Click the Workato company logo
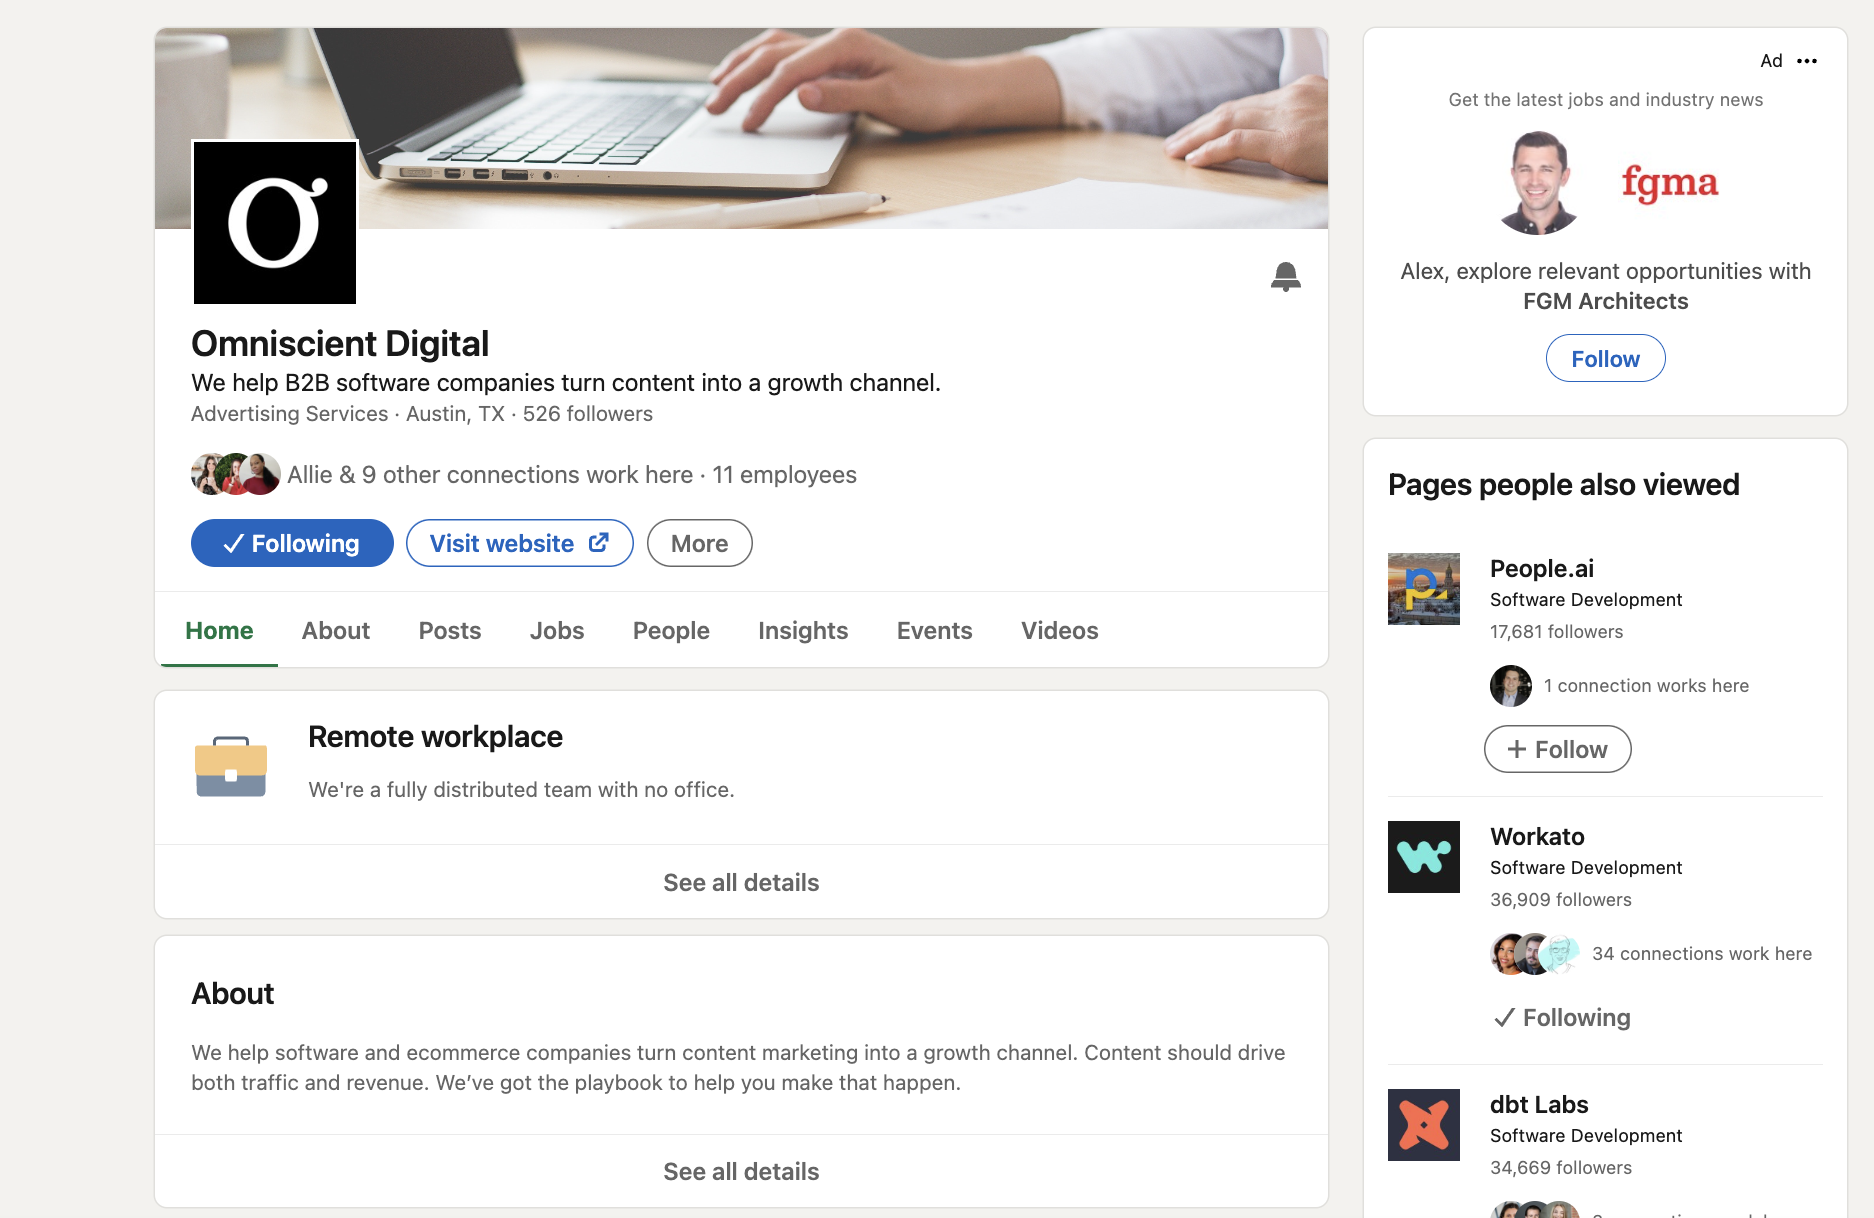 click(1422, 856)
